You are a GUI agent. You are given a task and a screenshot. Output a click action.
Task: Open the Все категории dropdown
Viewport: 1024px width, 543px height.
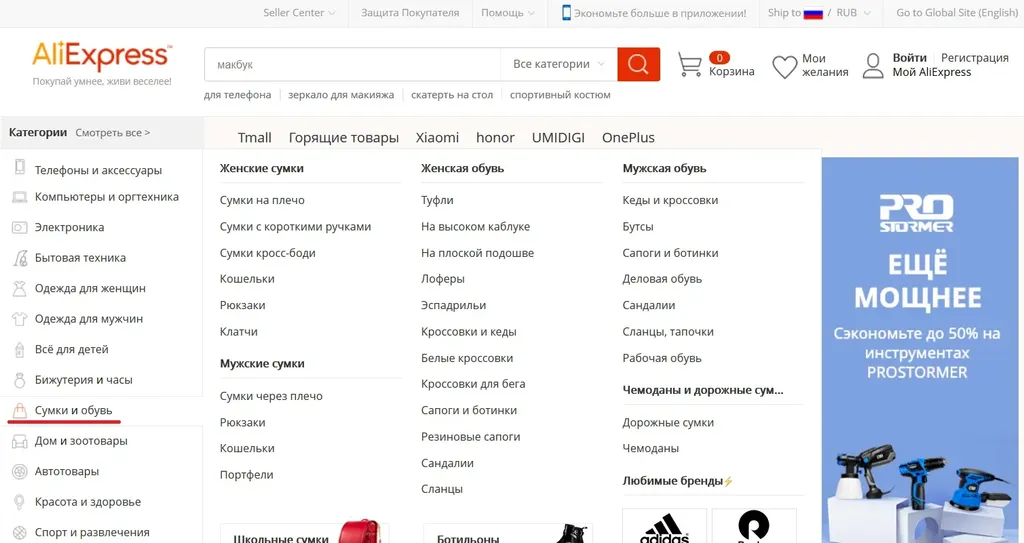558,64
